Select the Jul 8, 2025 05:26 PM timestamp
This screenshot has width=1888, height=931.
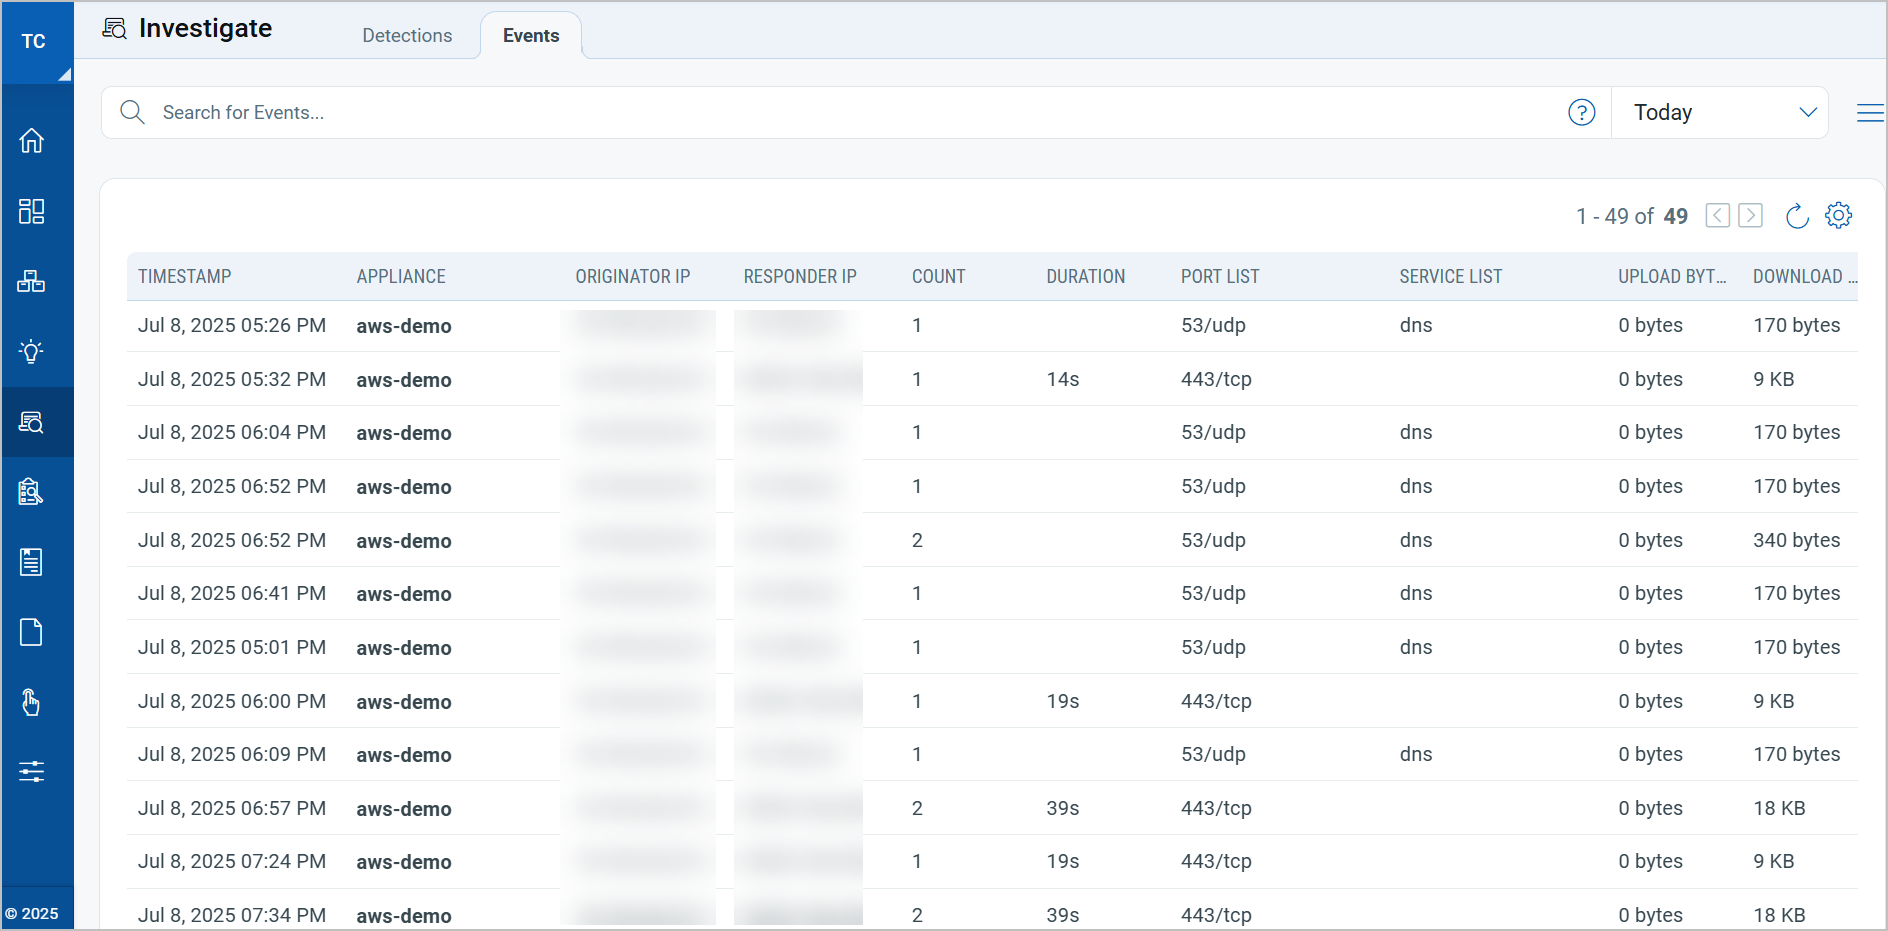(232, 325)
